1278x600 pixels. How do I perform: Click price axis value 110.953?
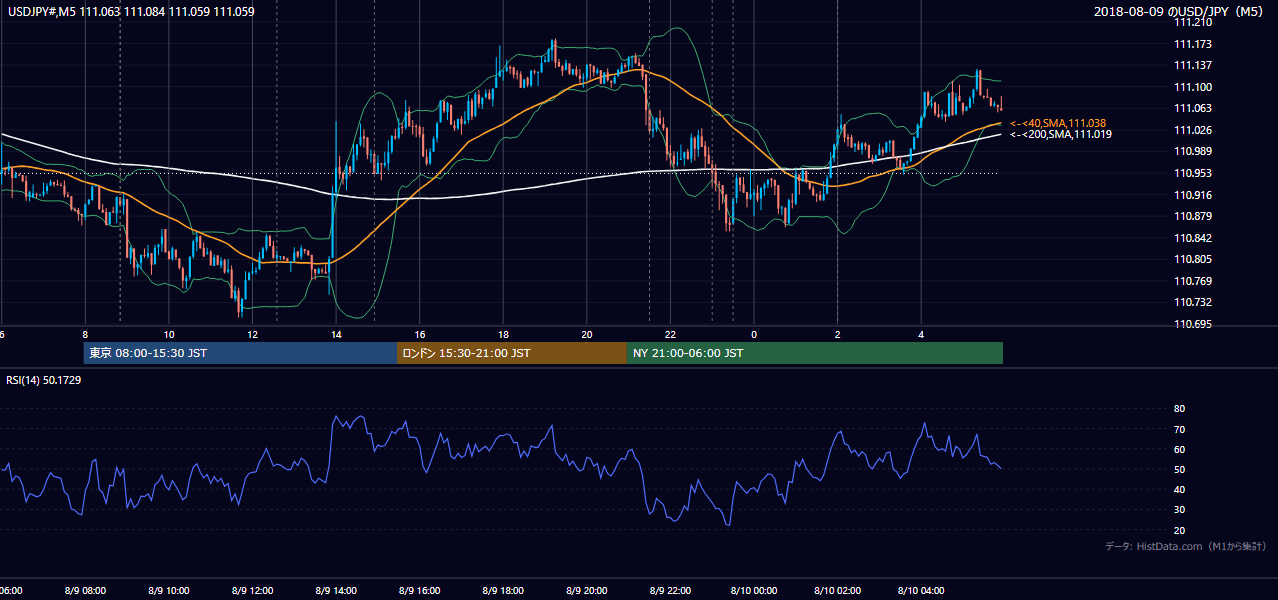click(x=1193, y=173)
